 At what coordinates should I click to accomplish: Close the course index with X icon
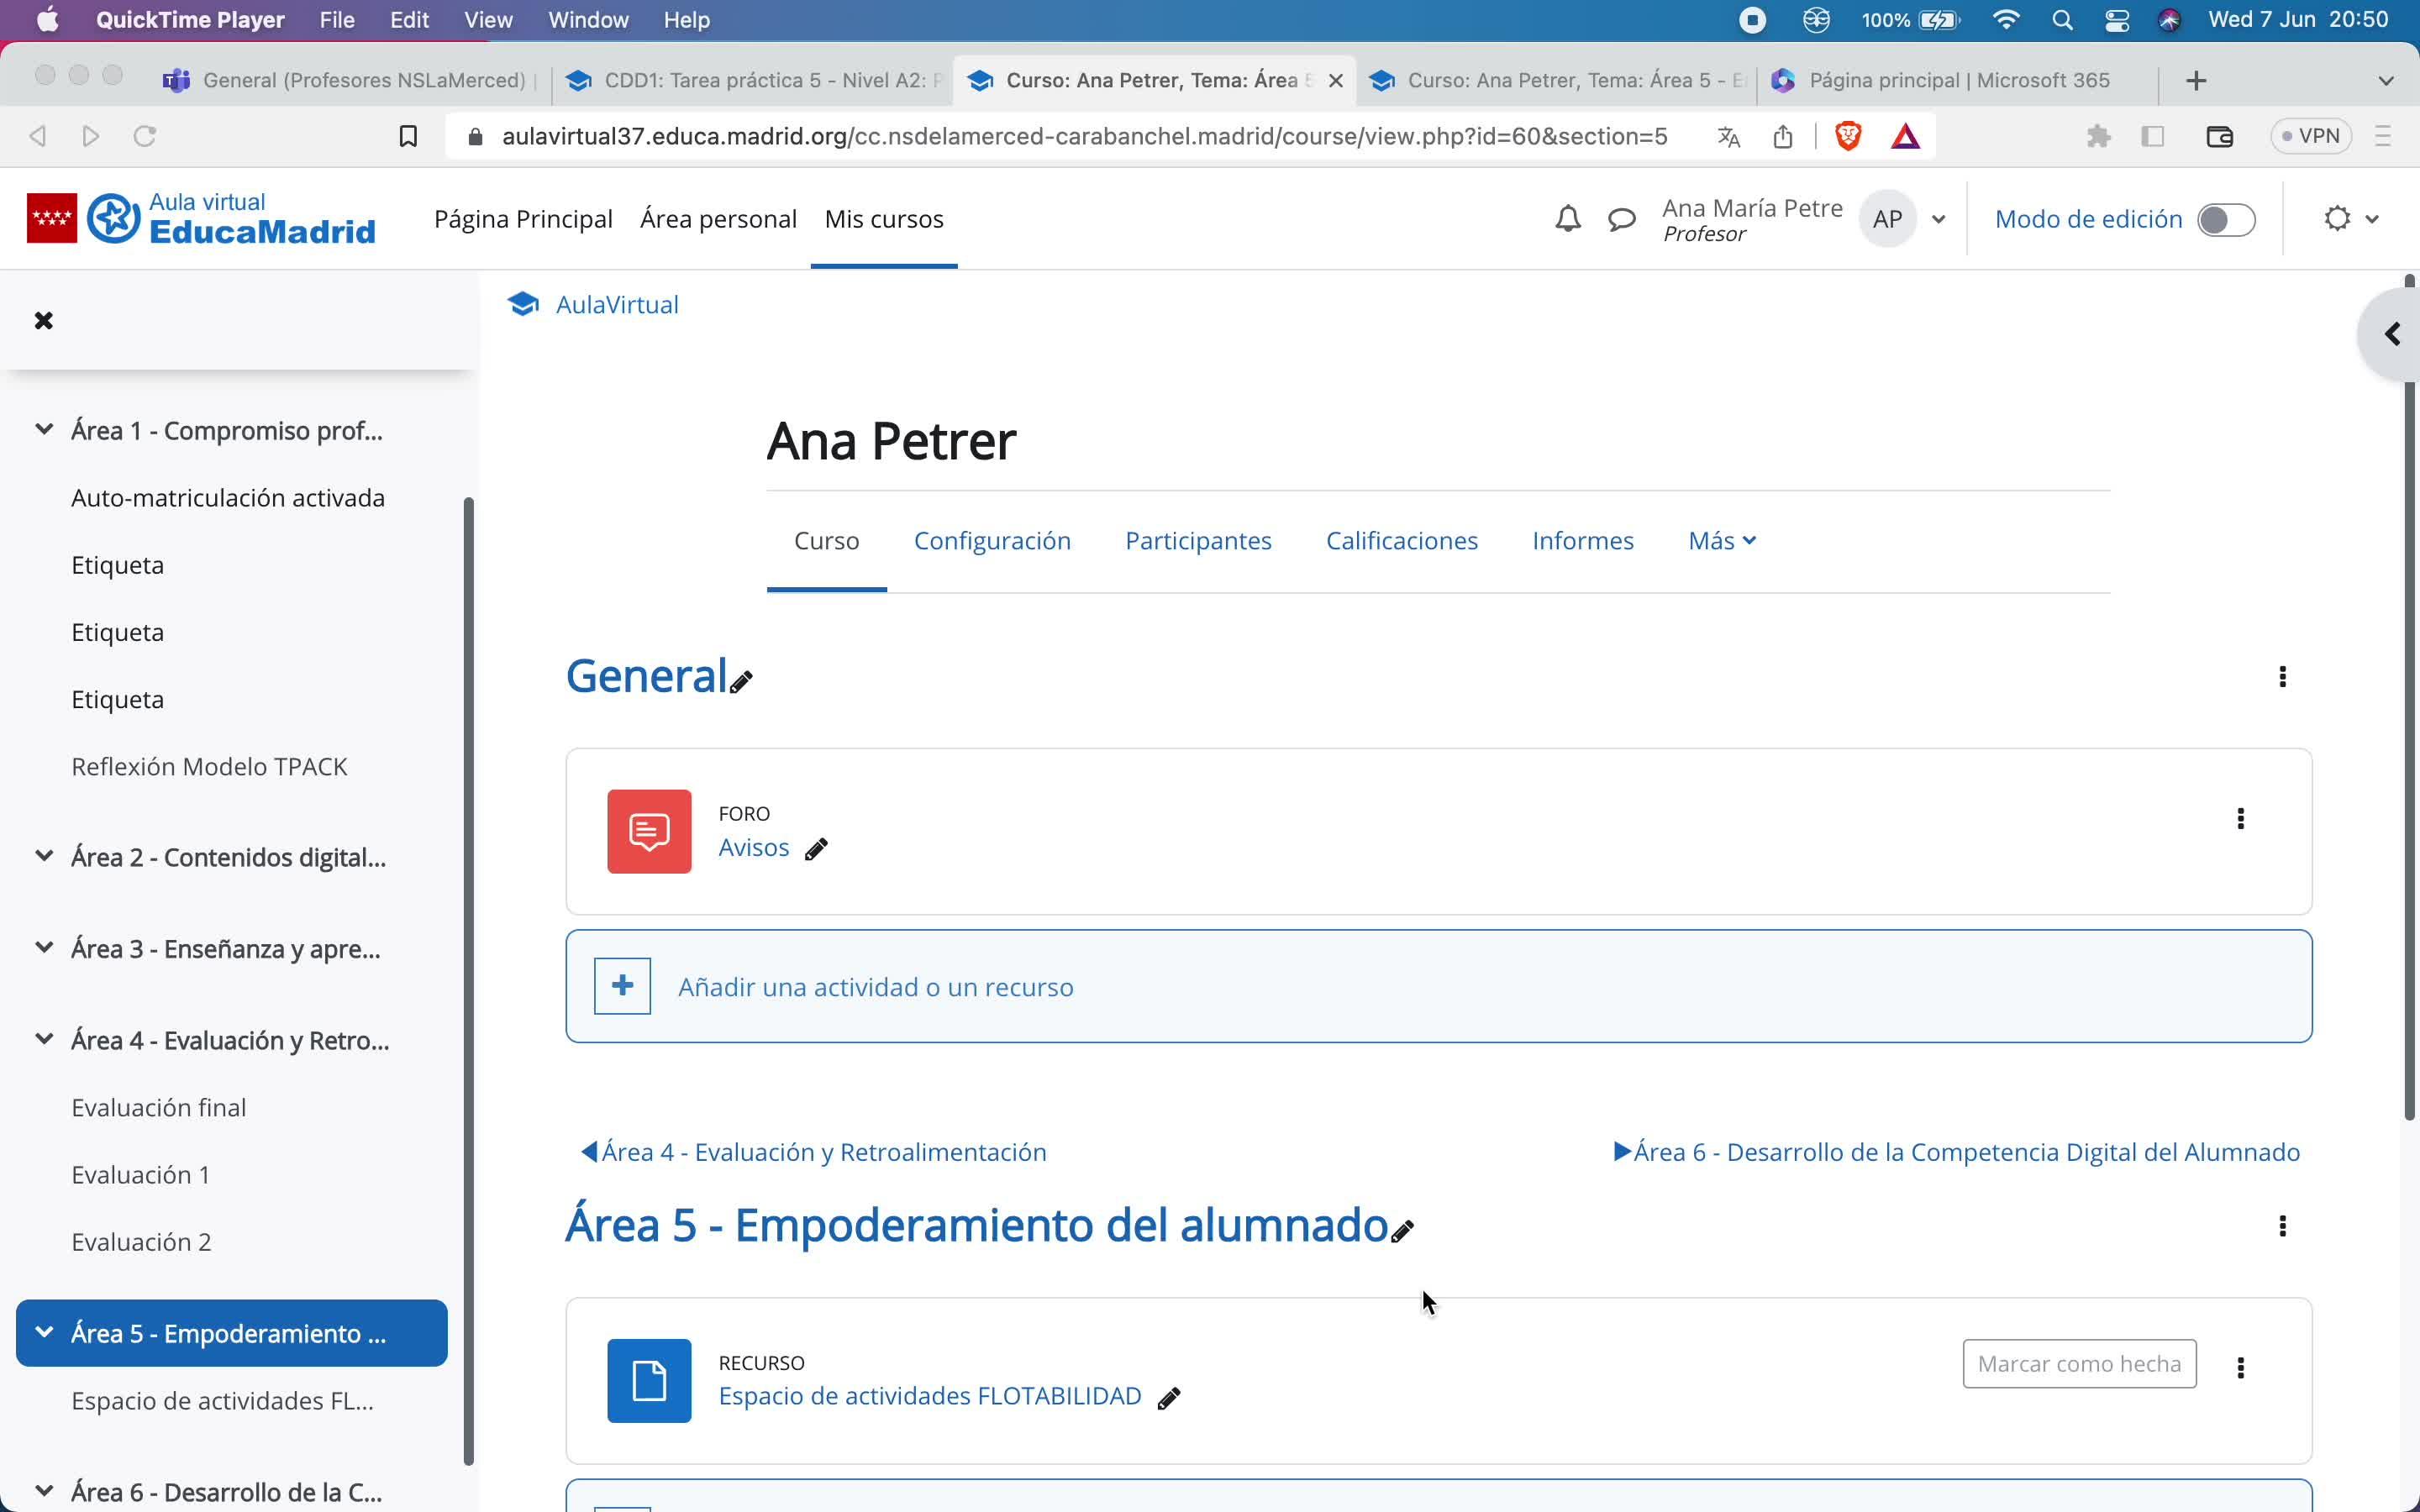coord(43,320)
